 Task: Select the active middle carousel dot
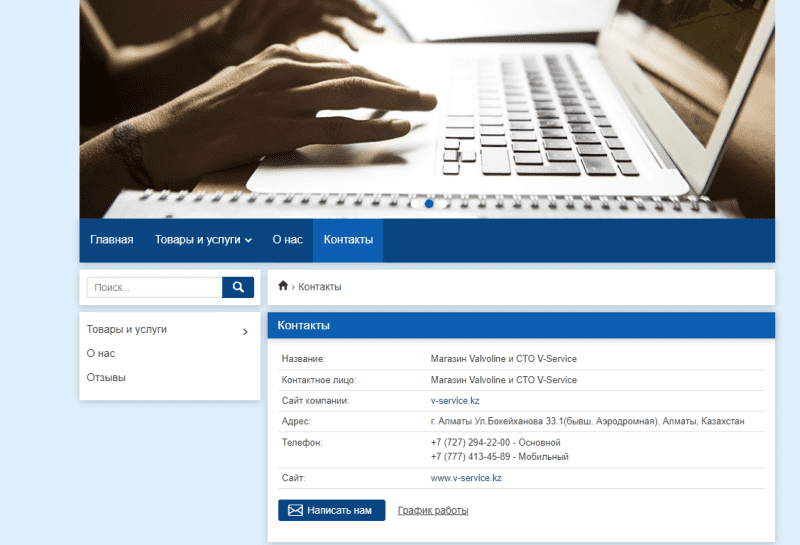(x=429, y=204)
